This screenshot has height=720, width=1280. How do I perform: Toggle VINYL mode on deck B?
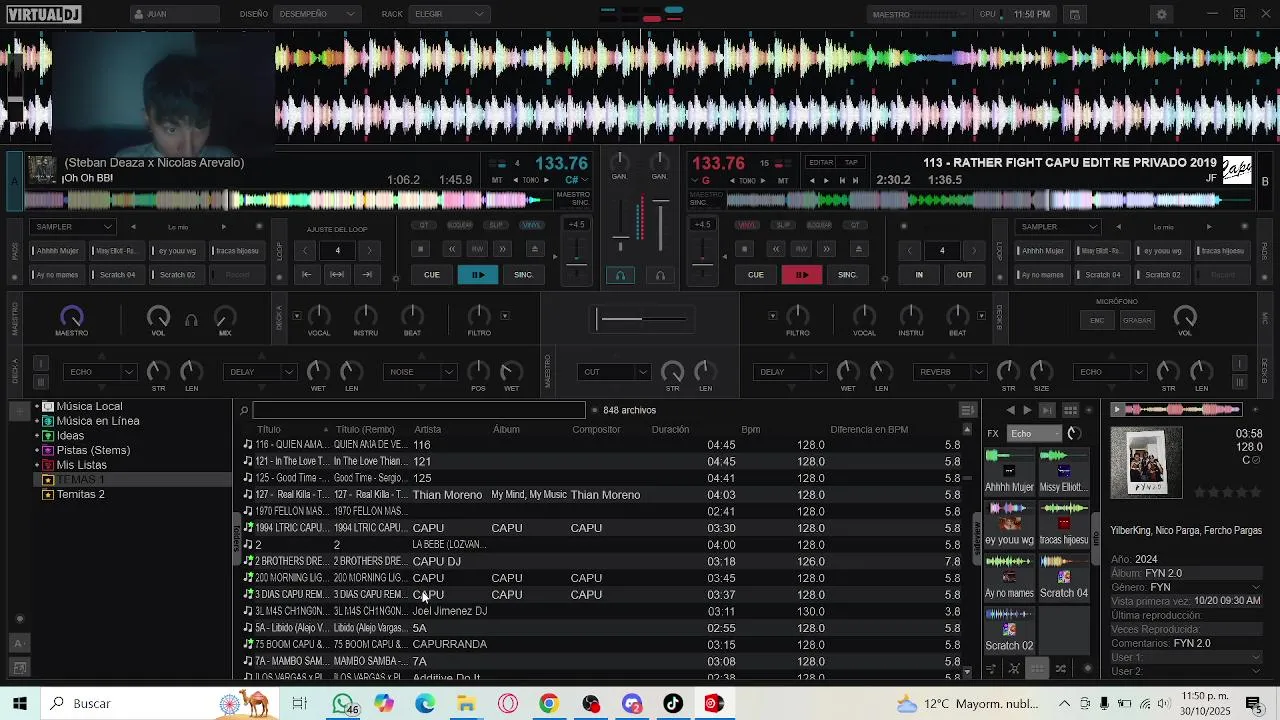coord(747,226)
